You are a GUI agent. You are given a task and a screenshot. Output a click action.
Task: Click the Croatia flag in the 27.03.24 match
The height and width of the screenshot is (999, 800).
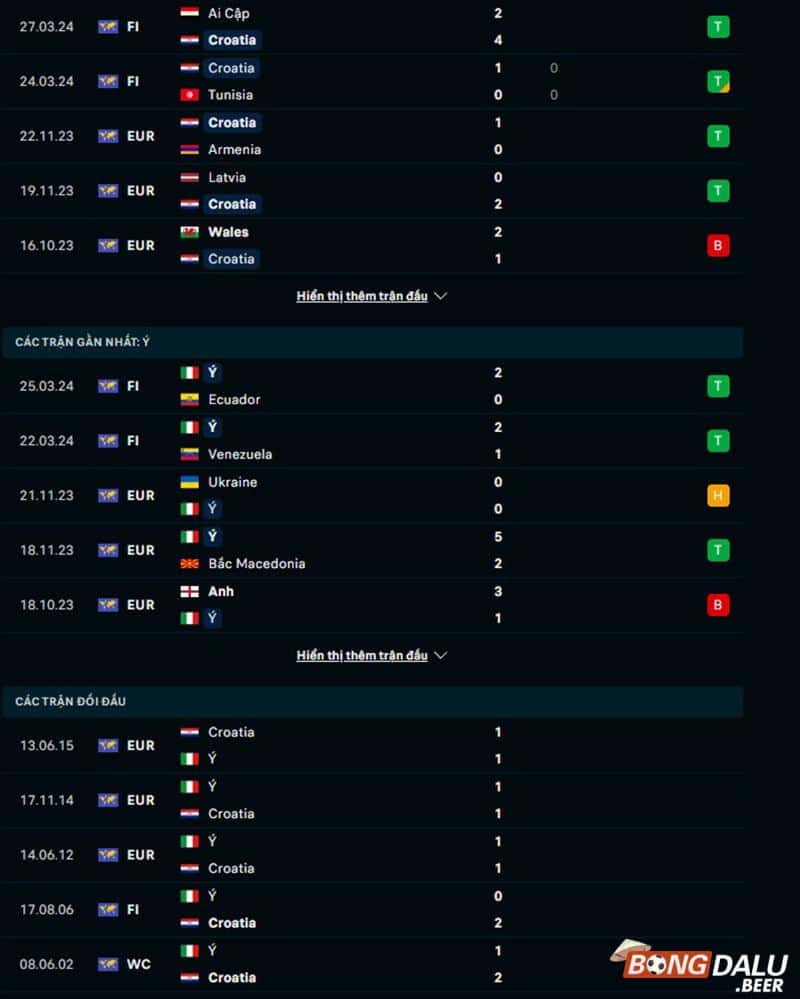[x=187, y=40]
